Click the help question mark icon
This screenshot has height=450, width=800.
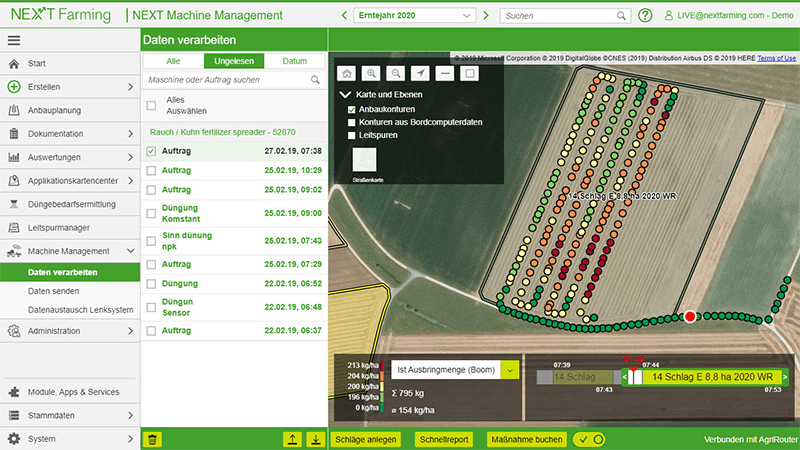(x=645, y=15)
